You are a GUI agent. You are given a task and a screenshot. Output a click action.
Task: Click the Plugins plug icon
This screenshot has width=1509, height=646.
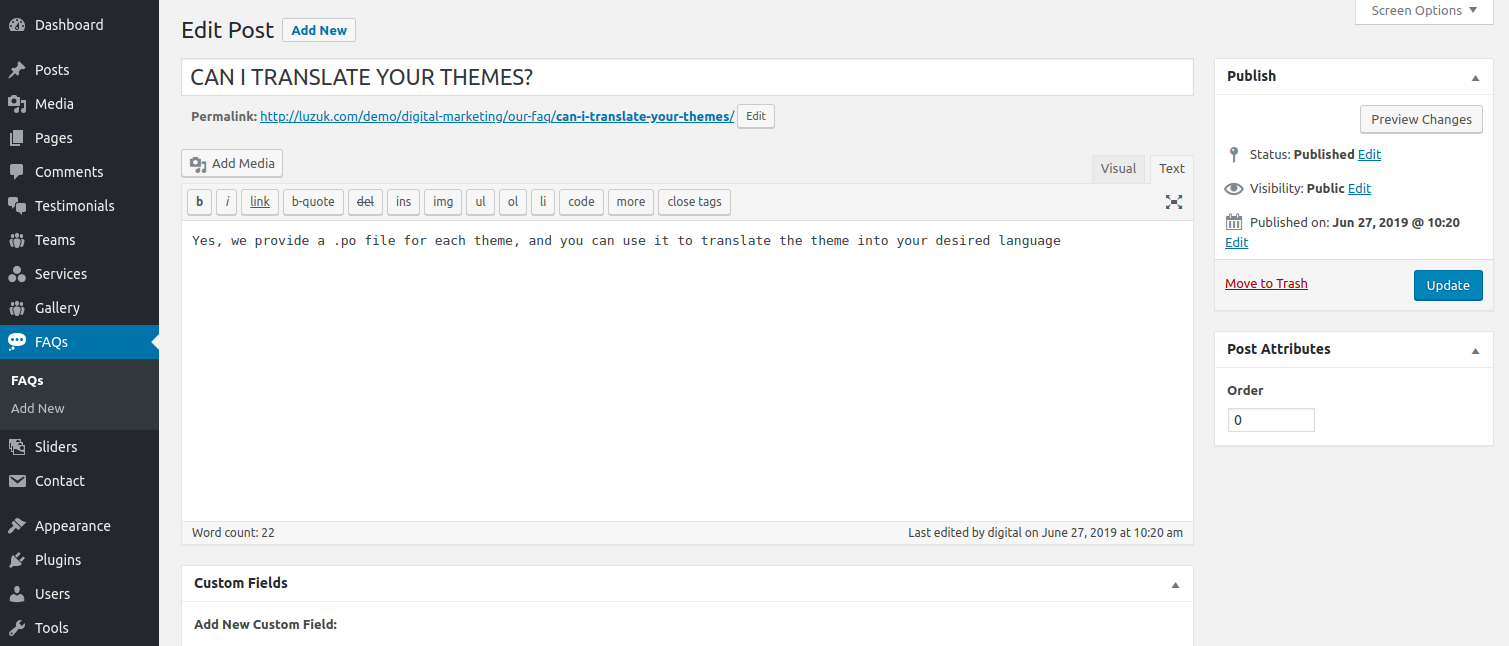pyautogui.click(x=17, y=560)
